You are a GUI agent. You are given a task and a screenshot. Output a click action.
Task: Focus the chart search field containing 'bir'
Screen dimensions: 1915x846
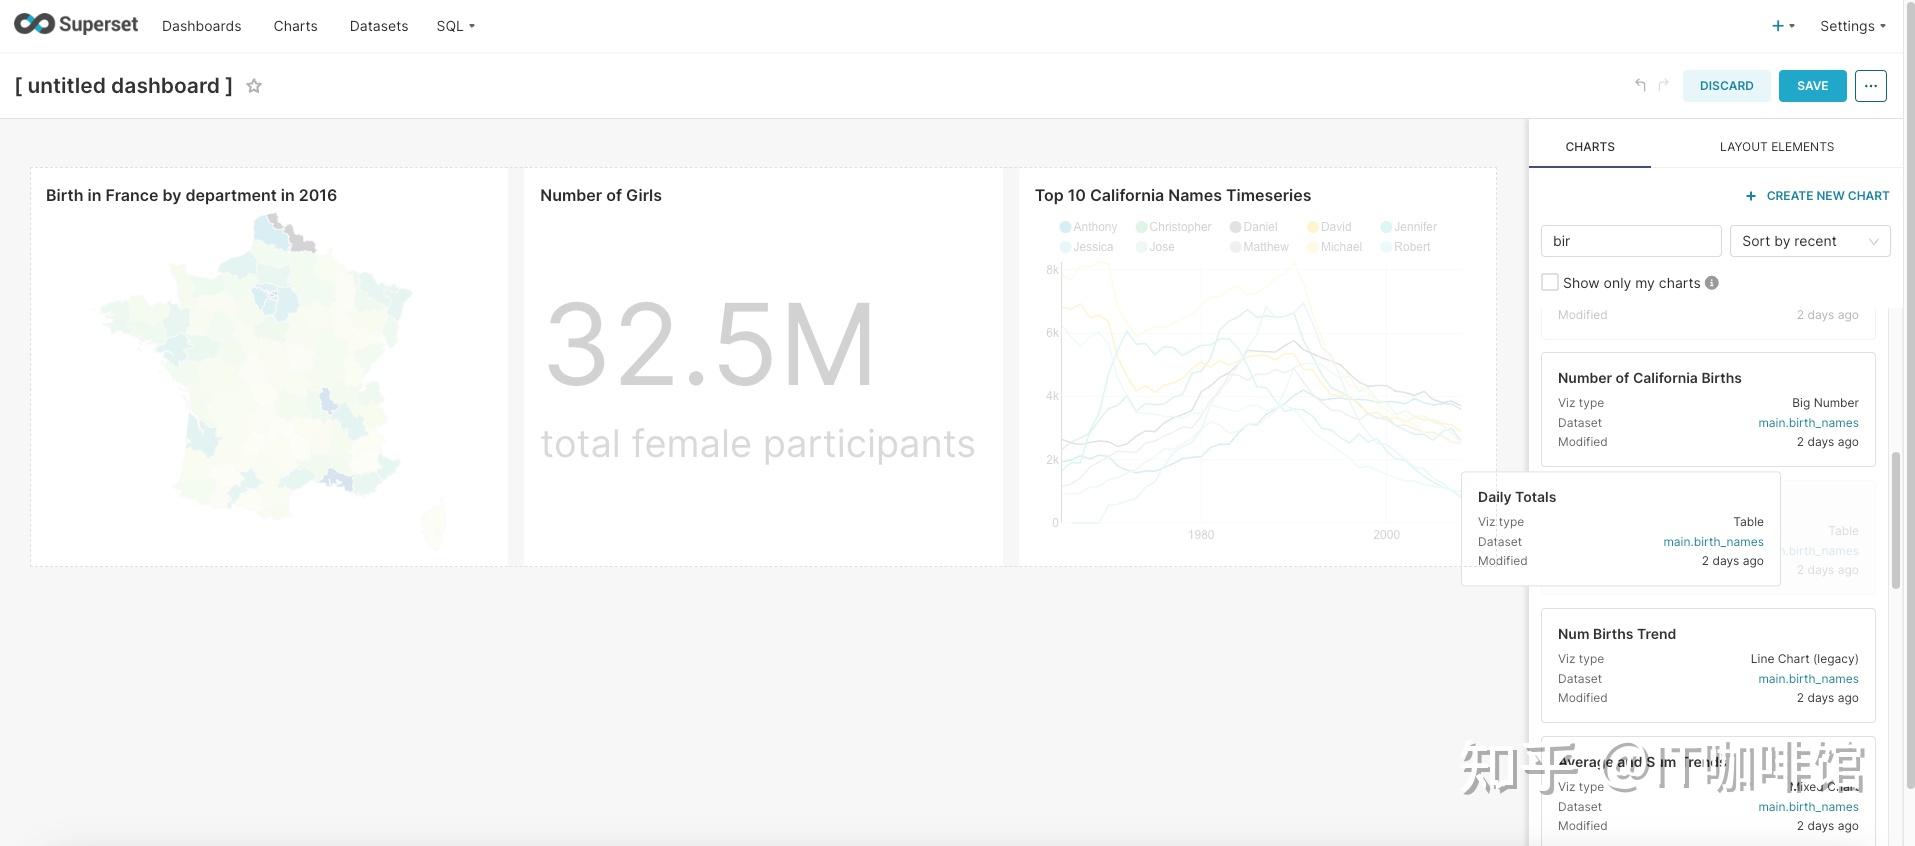(x=1630, y=241)
